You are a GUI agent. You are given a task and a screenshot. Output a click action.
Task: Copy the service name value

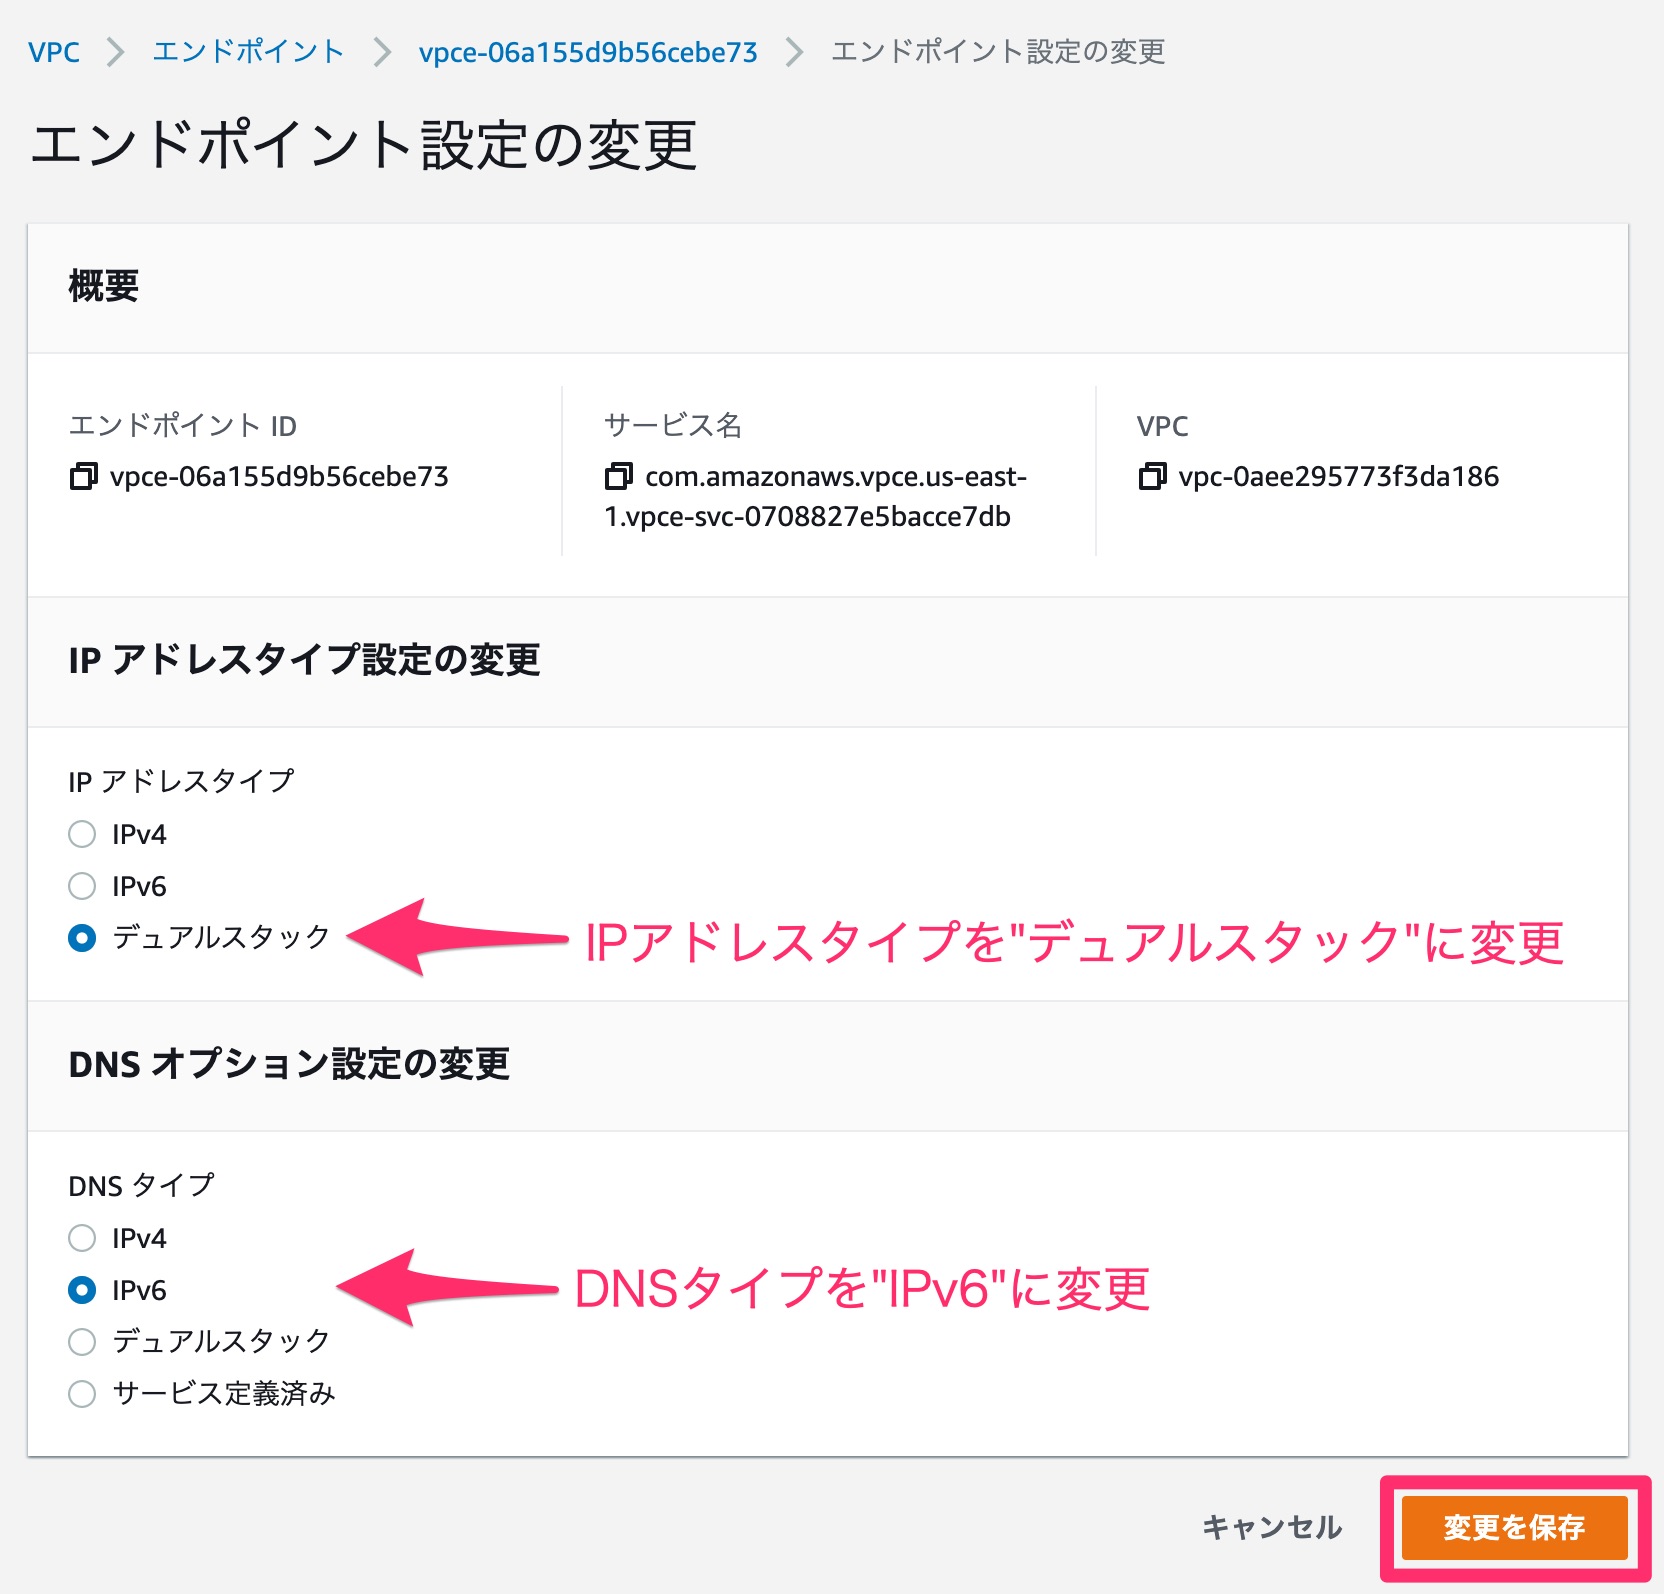617,479
